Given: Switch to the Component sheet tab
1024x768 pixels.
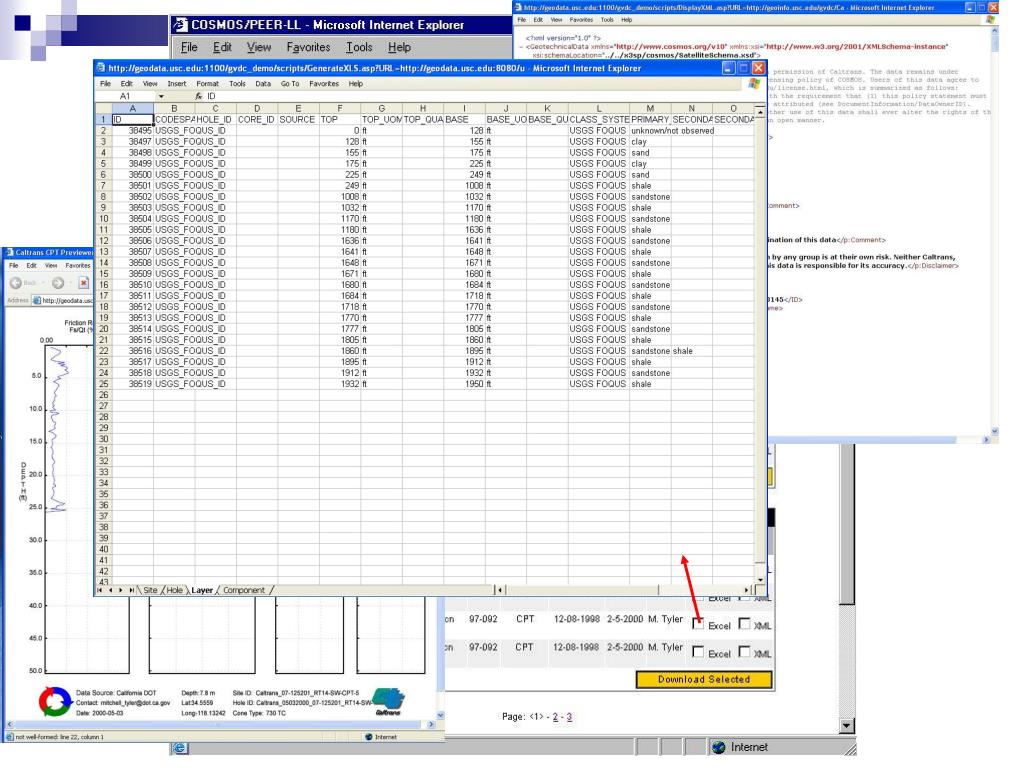Looking at the screenshot, I should click(244, 590).
